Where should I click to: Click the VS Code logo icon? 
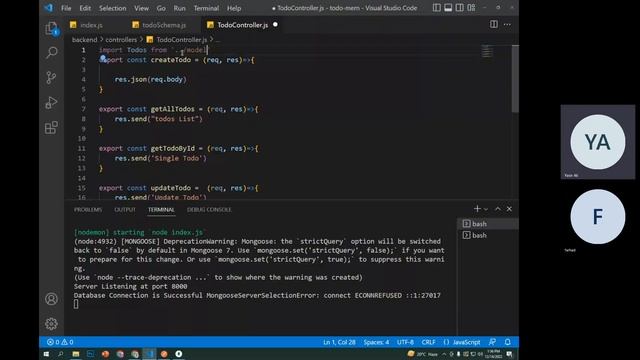(x=49, y=8)
